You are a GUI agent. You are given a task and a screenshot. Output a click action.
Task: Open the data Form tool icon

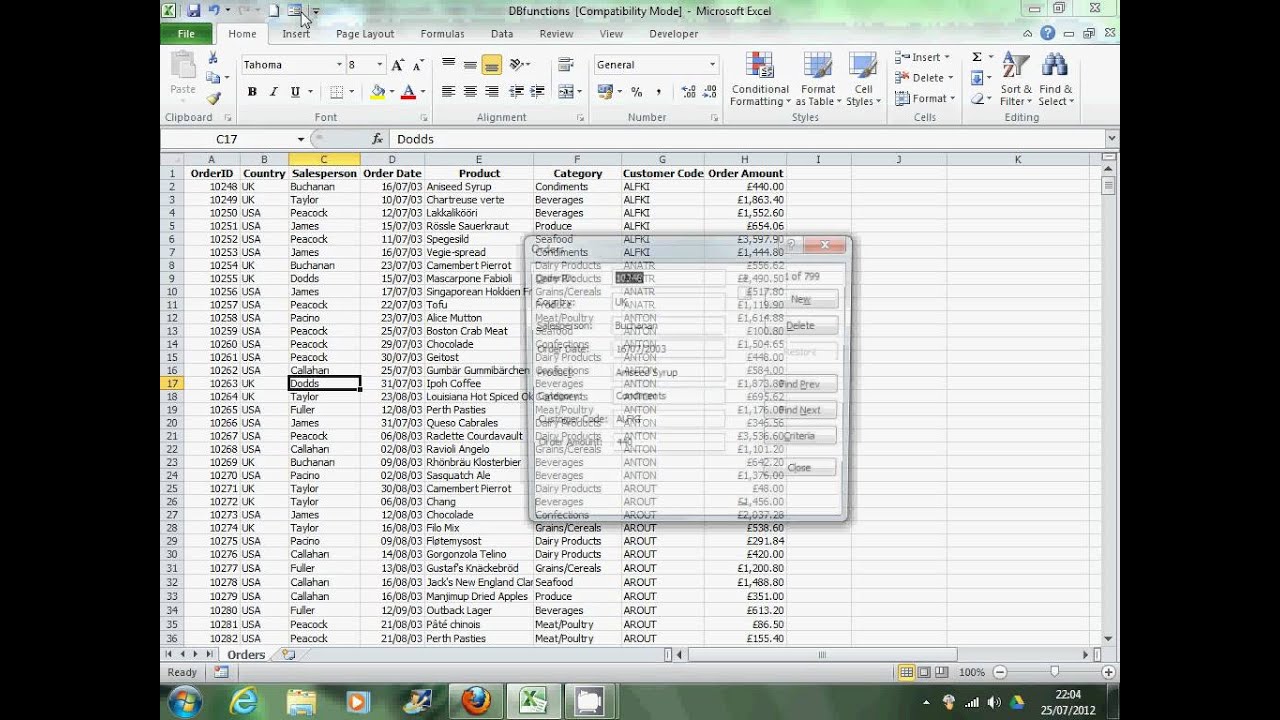[x=295, y=10]
